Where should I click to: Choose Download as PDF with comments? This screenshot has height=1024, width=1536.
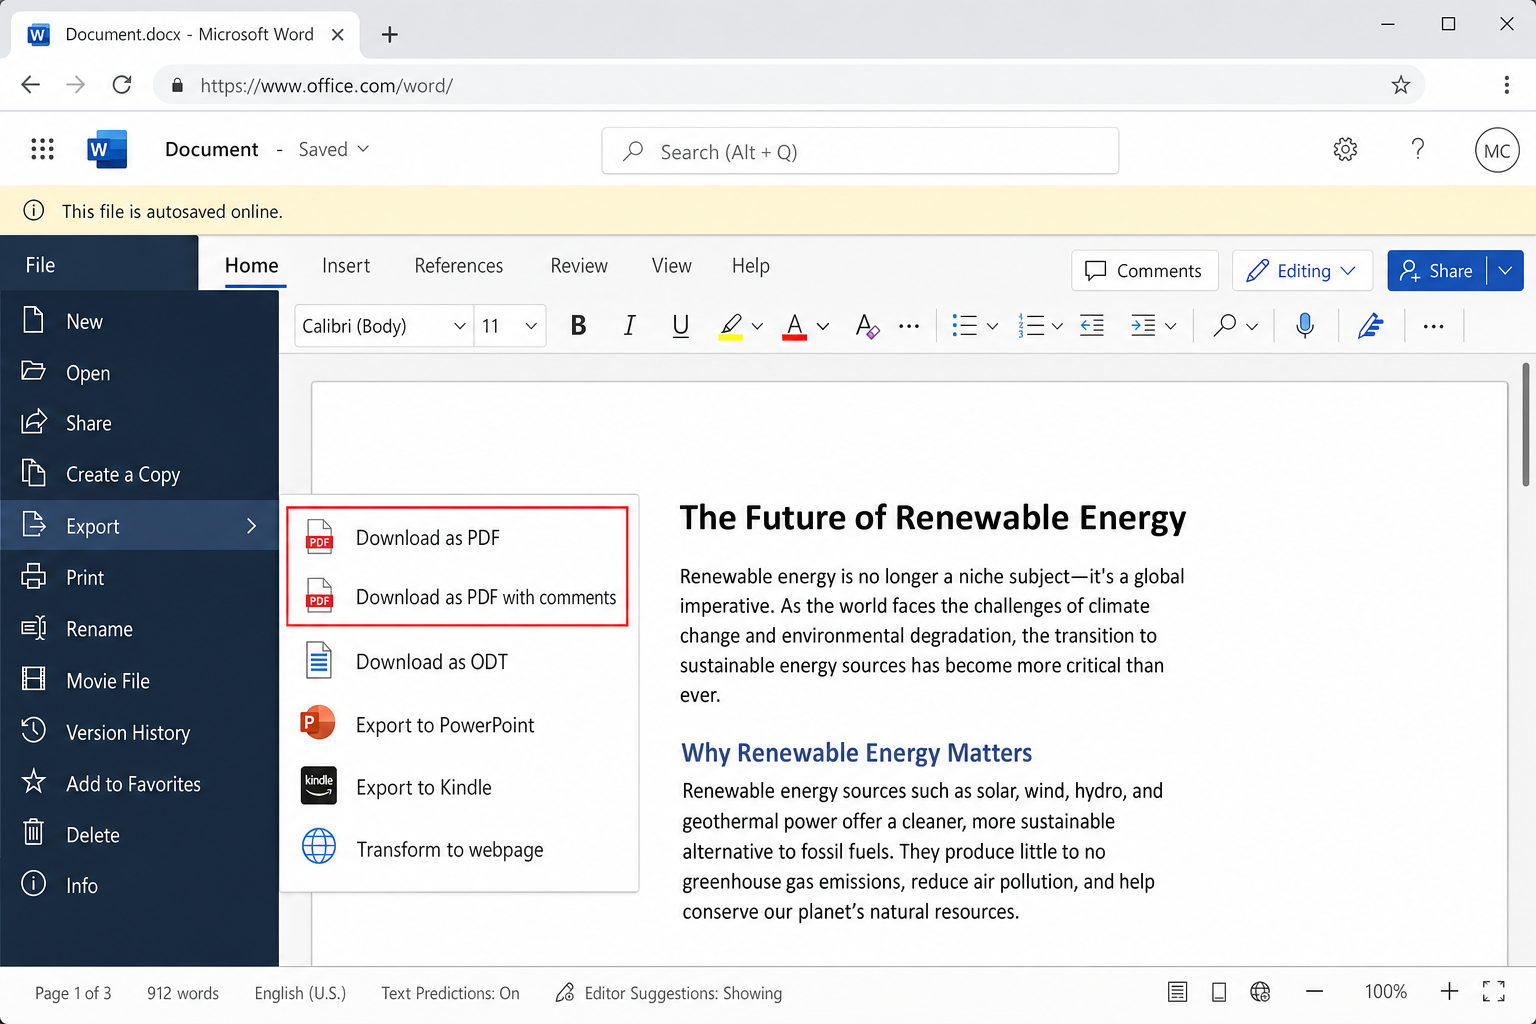click(x=458, y=597)
